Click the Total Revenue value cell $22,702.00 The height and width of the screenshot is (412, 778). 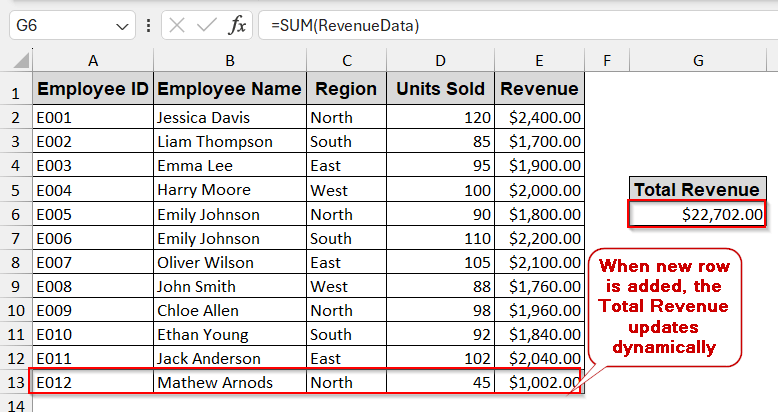(698, 214)
